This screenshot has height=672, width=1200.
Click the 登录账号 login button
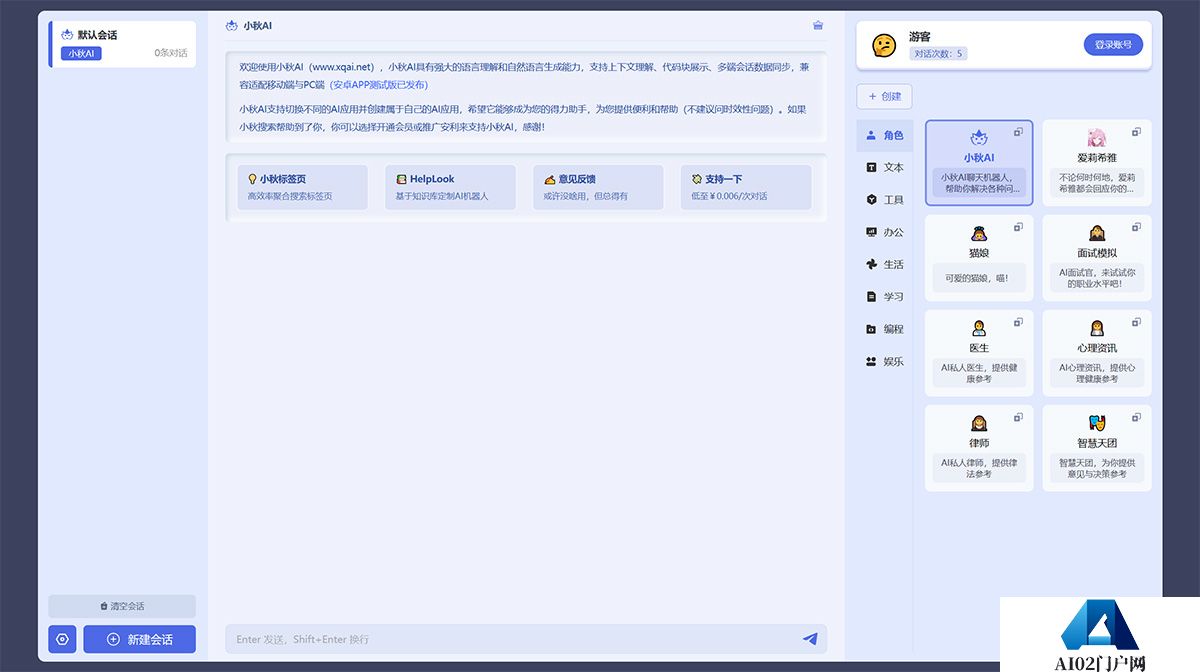(1113, 45)
